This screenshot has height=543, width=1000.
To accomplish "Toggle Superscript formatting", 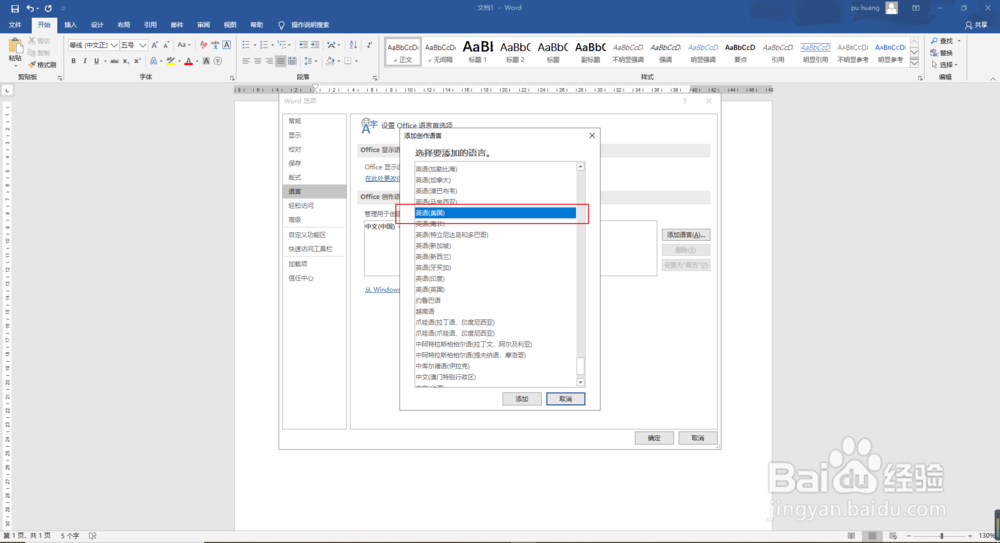I will 137,61.
